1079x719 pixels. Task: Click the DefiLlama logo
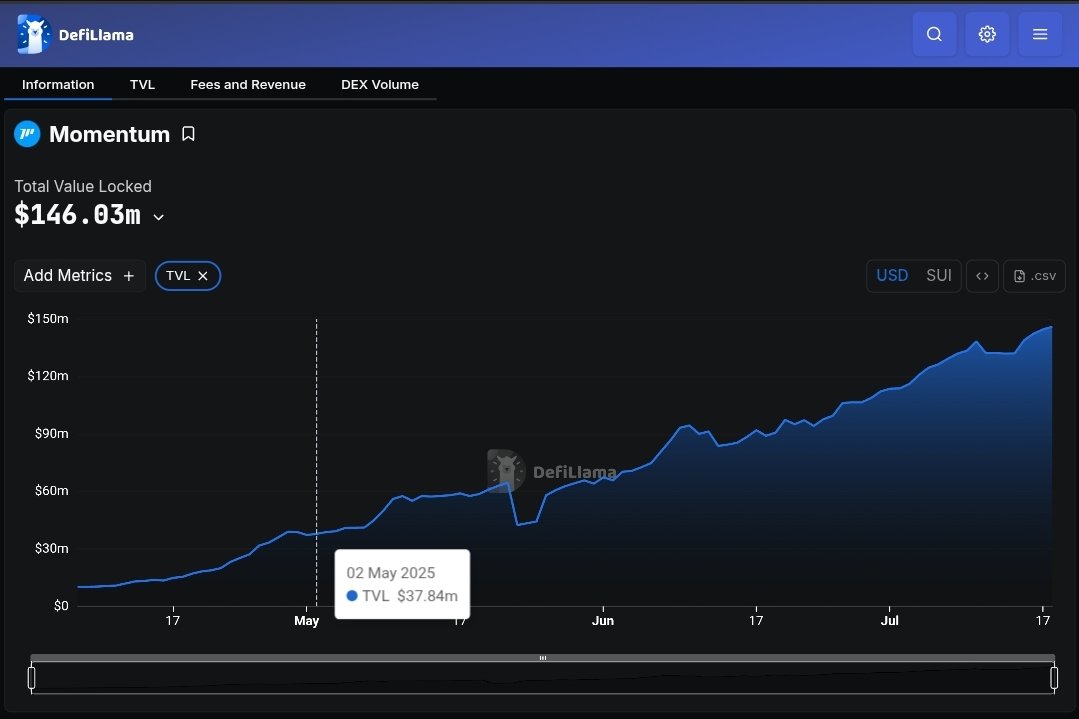[34, 34]
